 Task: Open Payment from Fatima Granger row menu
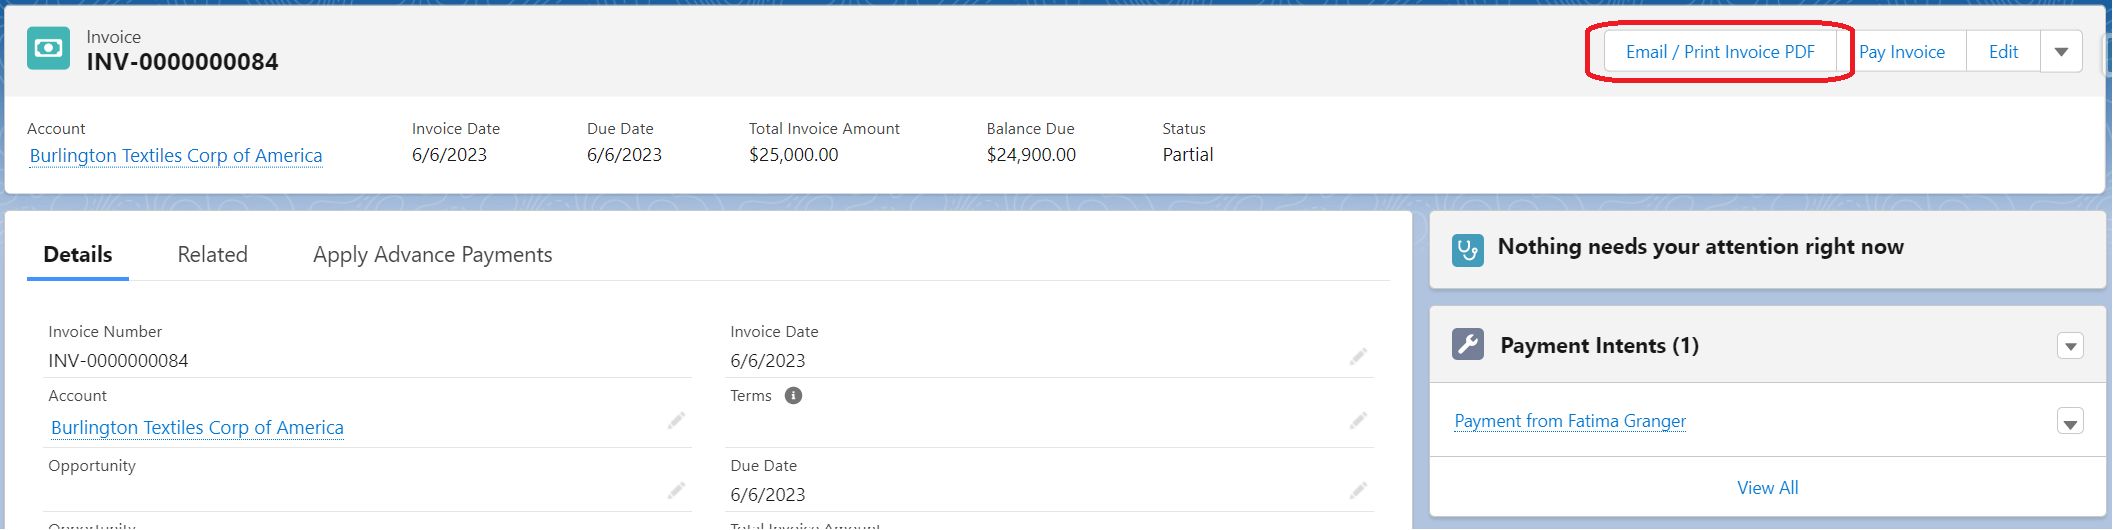click(x=2070, y=422)
